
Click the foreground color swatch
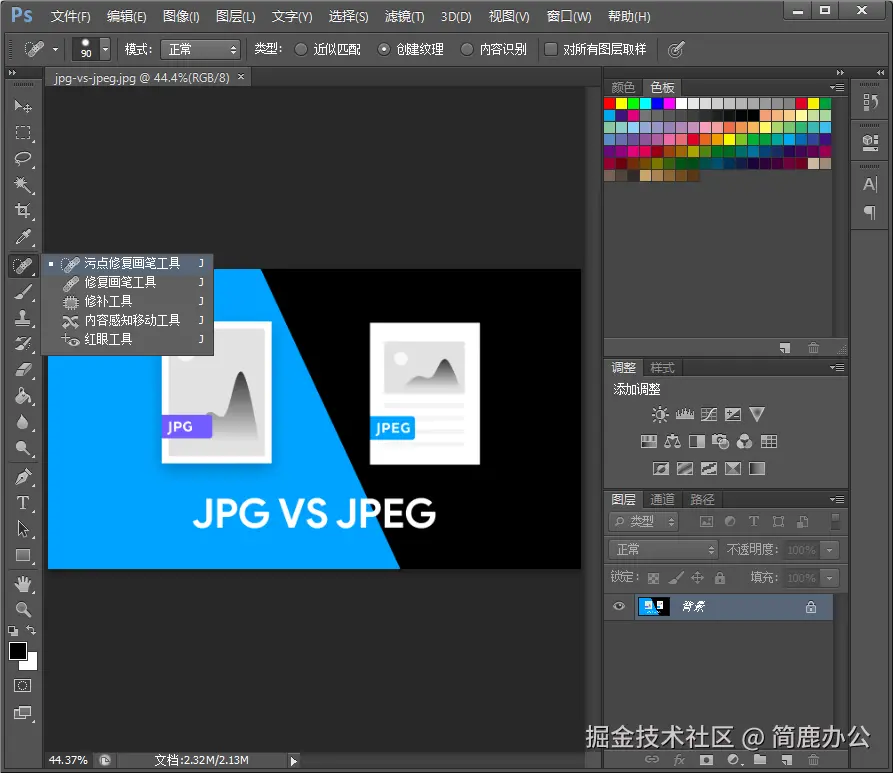[17, 650]
